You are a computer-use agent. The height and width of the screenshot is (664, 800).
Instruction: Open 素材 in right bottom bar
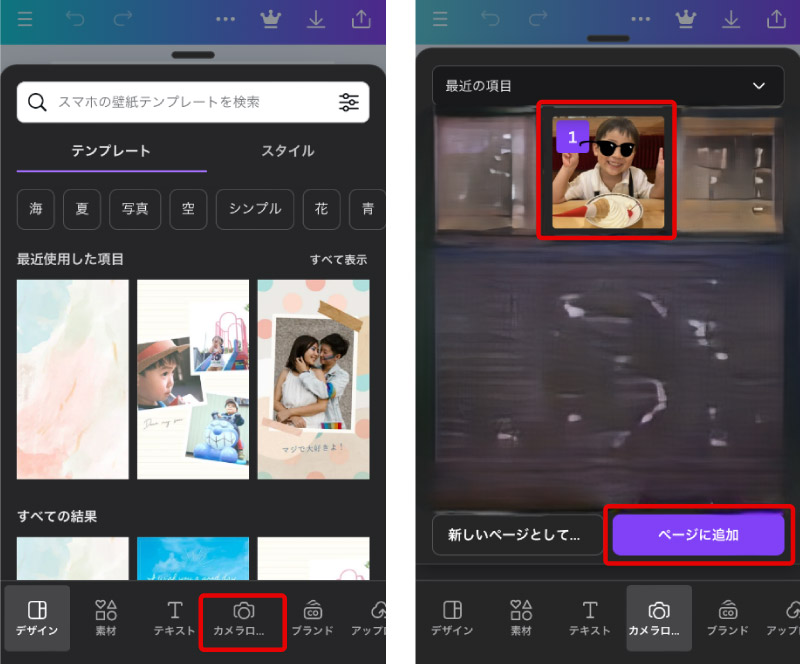pyautogui.click(x=521, y=618)
